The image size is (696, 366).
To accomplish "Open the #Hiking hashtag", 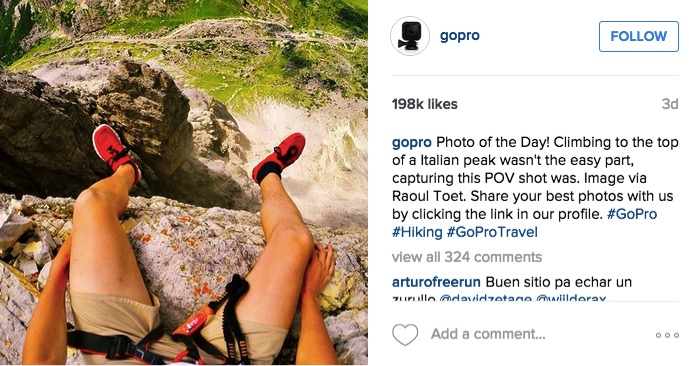I will 417,232.
